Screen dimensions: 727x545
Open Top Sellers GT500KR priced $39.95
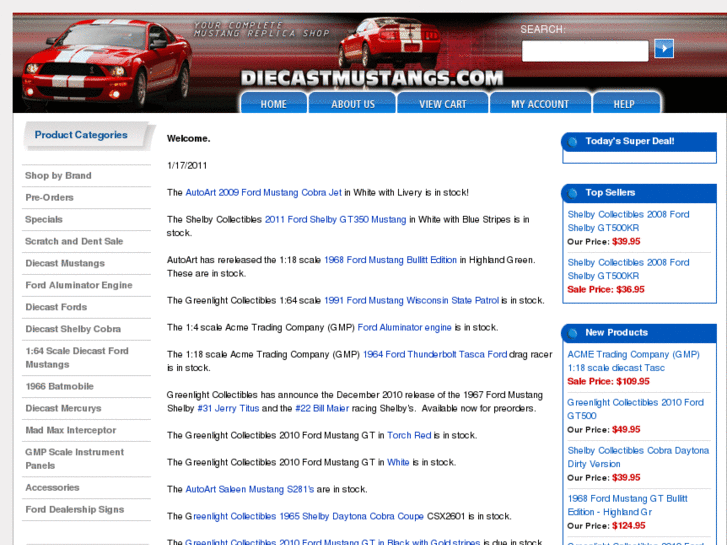[x=628, y=221]
